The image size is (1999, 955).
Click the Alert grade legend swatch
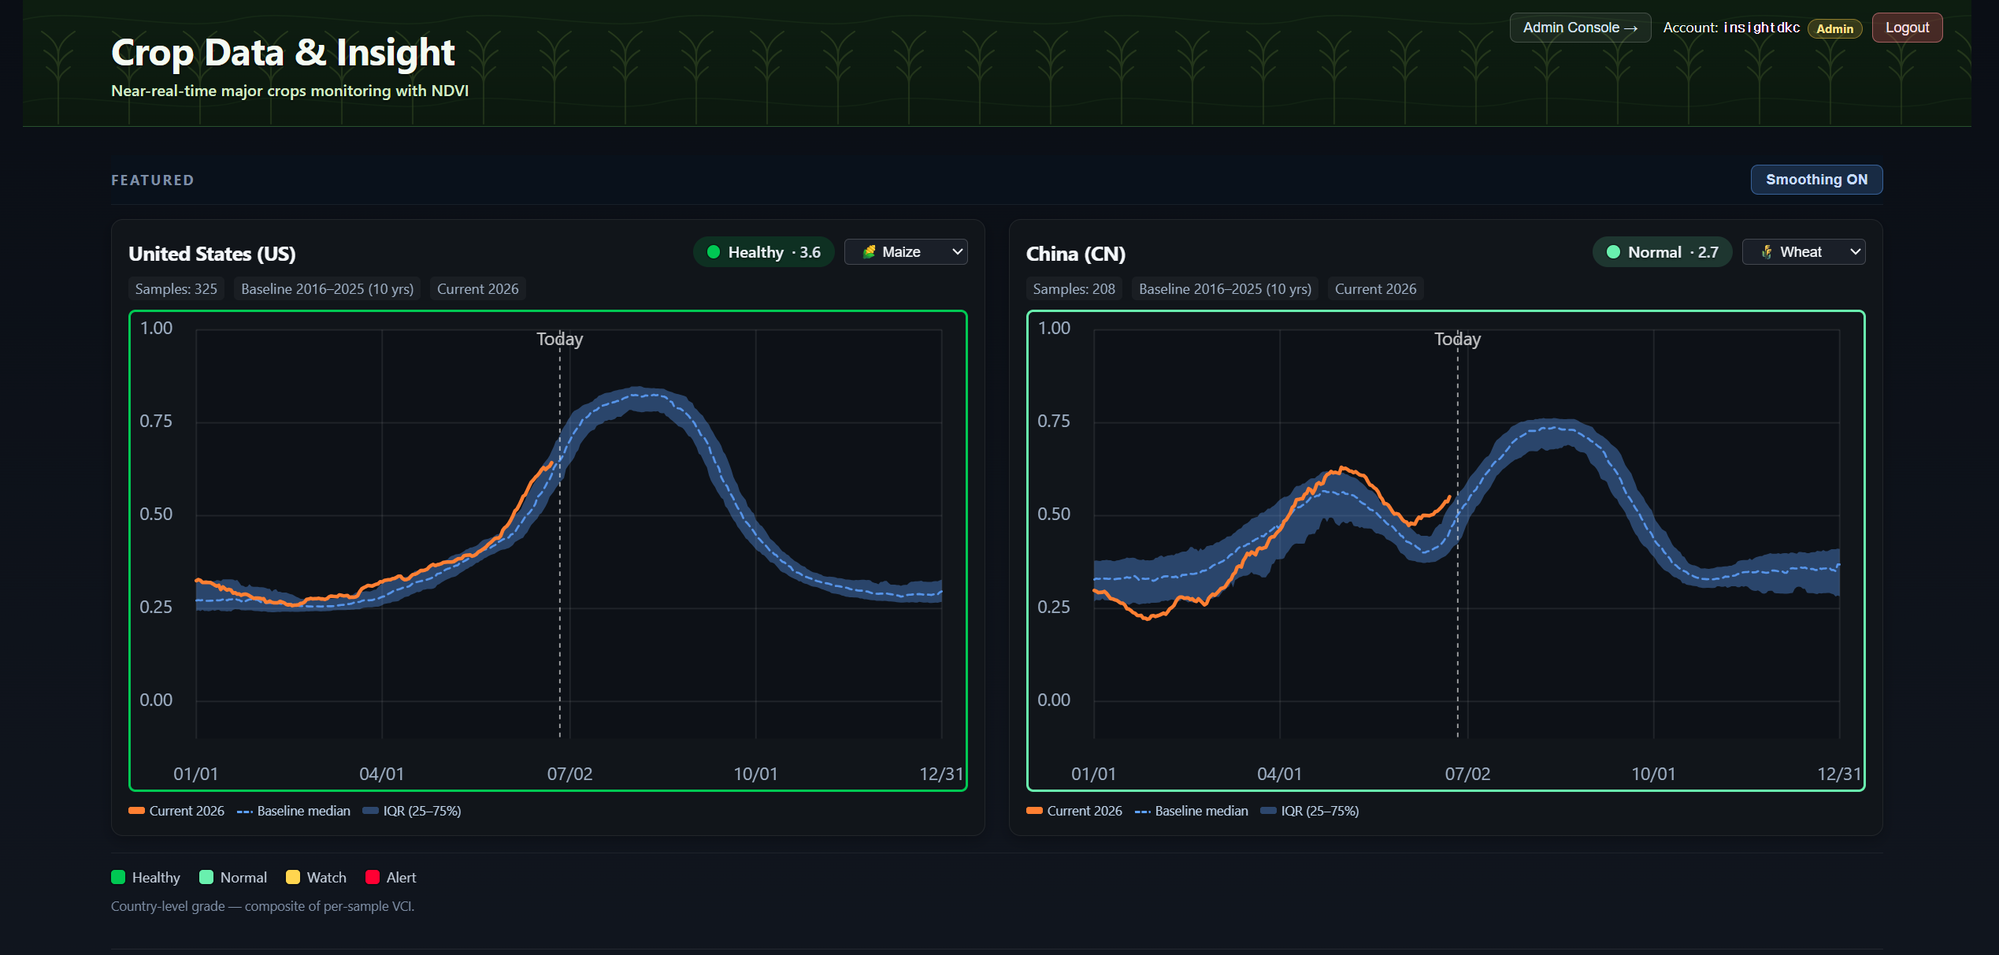point(373,877)
